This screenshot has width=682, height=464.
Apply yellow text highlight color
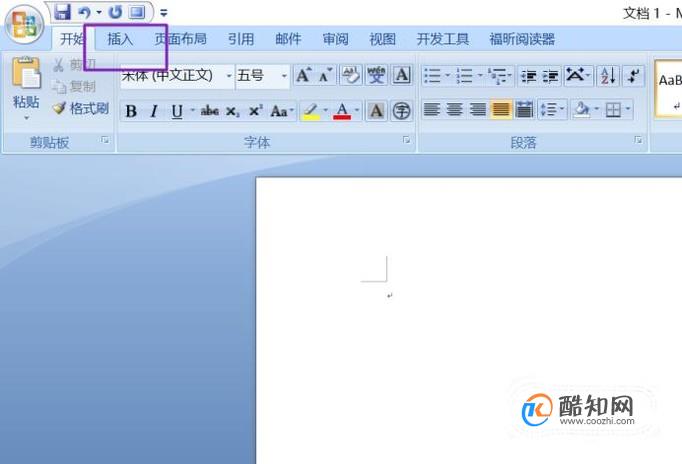pos(311,111)
